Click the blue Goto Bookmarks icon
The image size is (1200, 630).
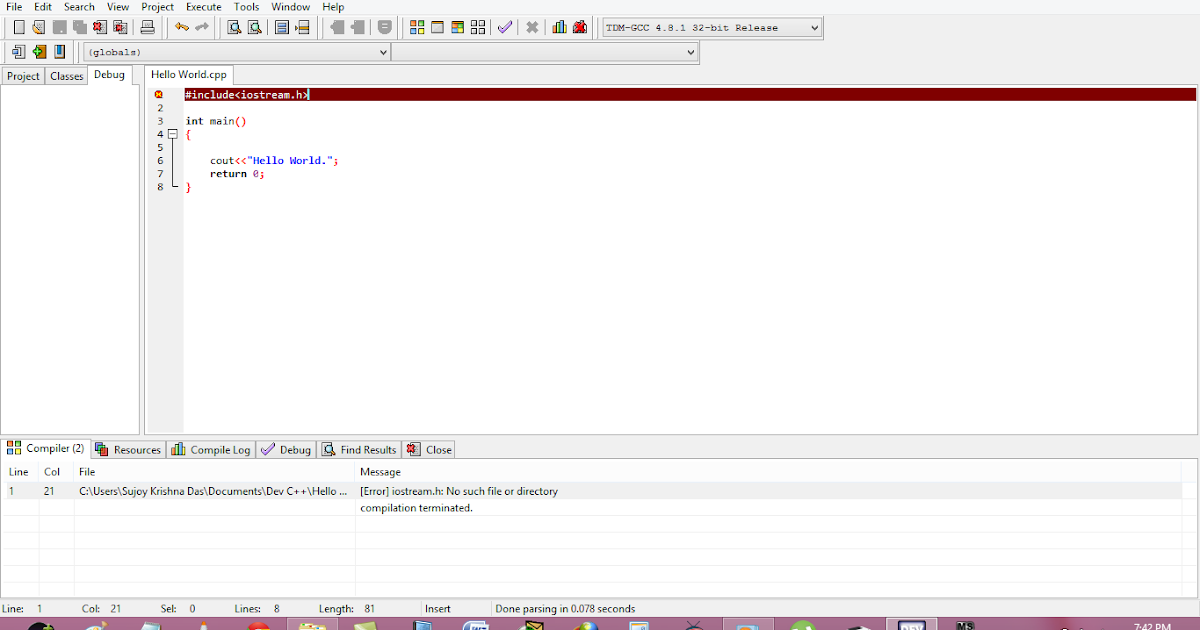pos(59,51)
